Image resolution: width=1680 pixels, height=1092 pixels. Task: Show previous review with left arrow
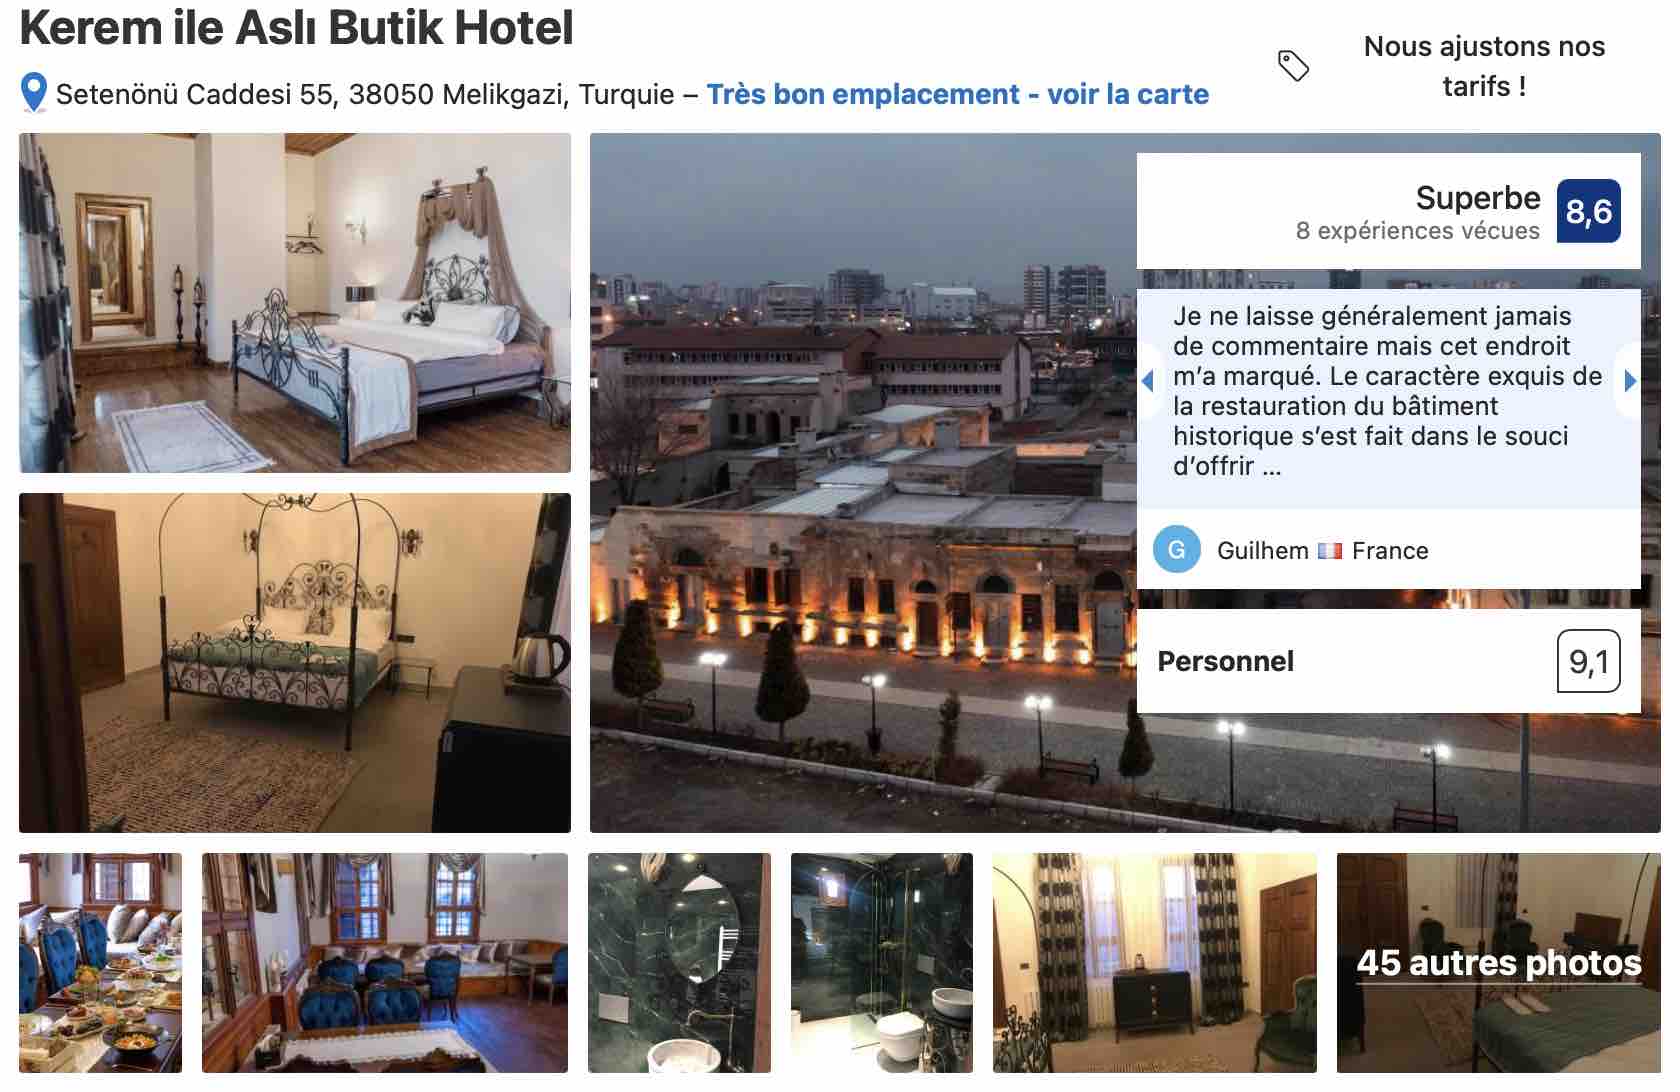[x=1148, y=380]
